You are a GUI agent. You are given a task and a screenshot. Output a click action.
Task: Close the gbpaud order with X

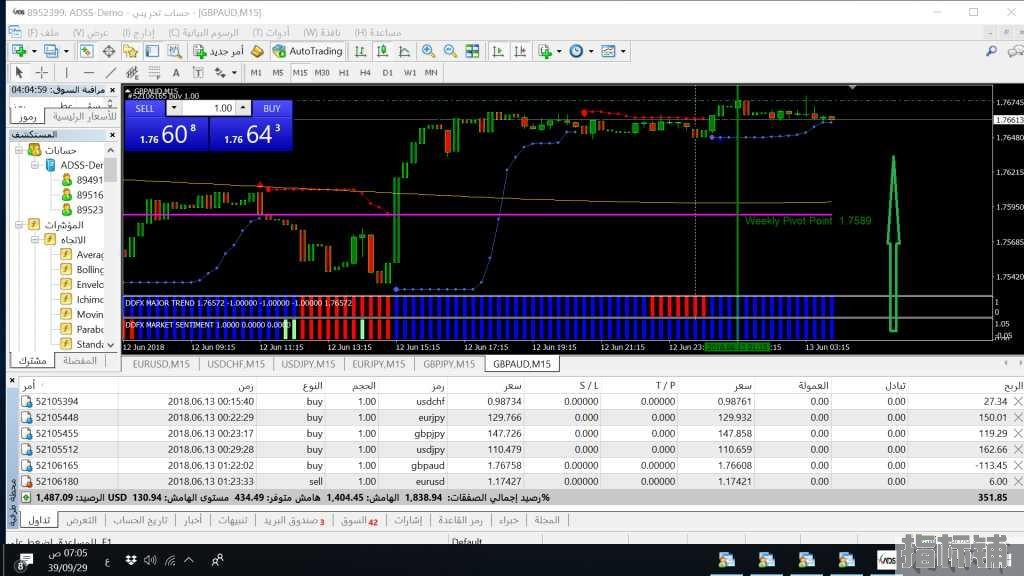tap(1018, 465)
